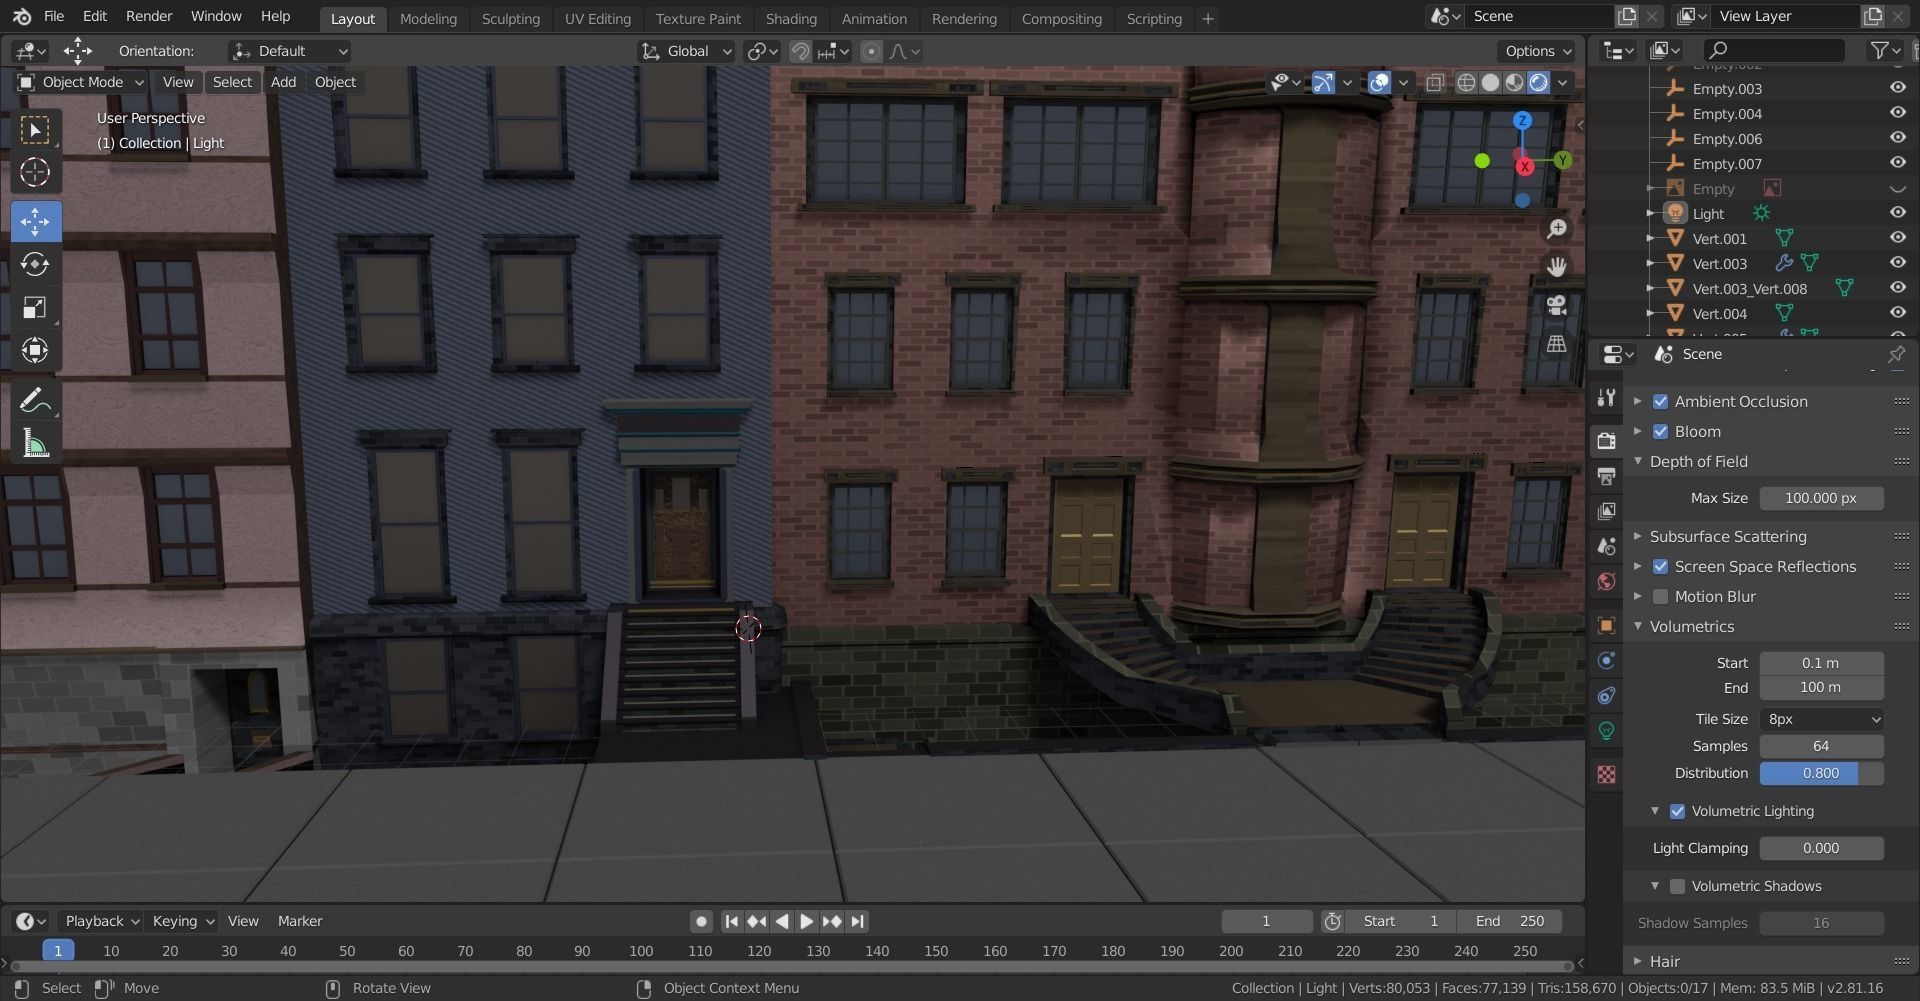The height and width of the screenshot is (1001, 1920).
Task: Choose the Move tool in toolbar
Action: [35, 221]
